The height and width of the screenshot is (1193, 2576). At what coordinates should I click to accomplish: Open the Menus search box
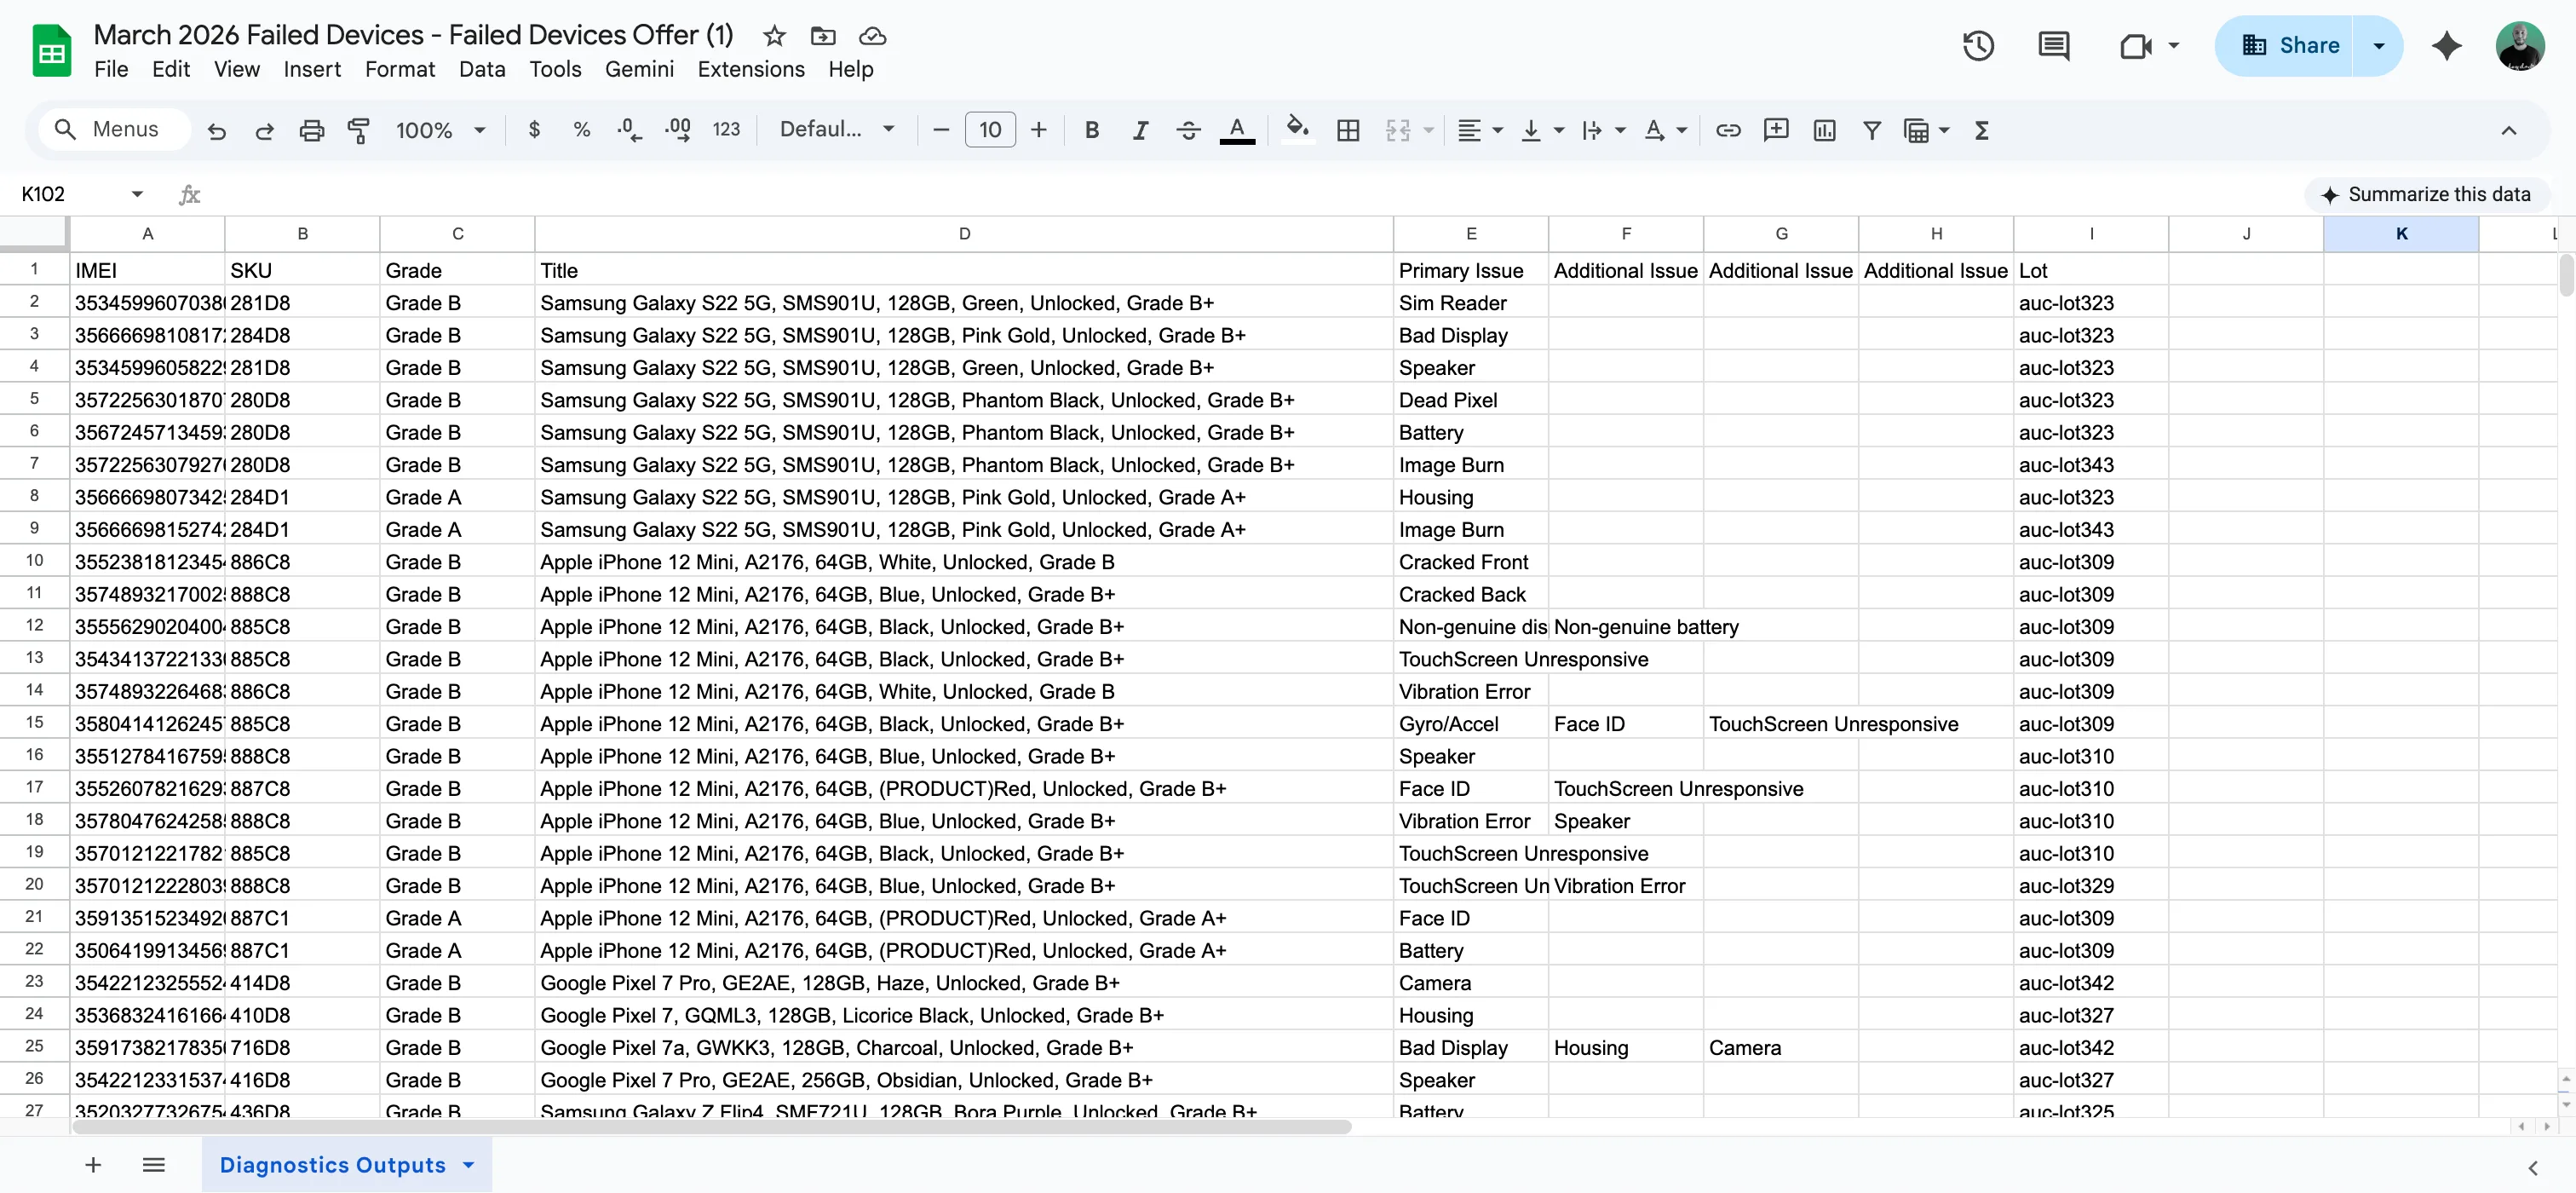click(114, 130)
